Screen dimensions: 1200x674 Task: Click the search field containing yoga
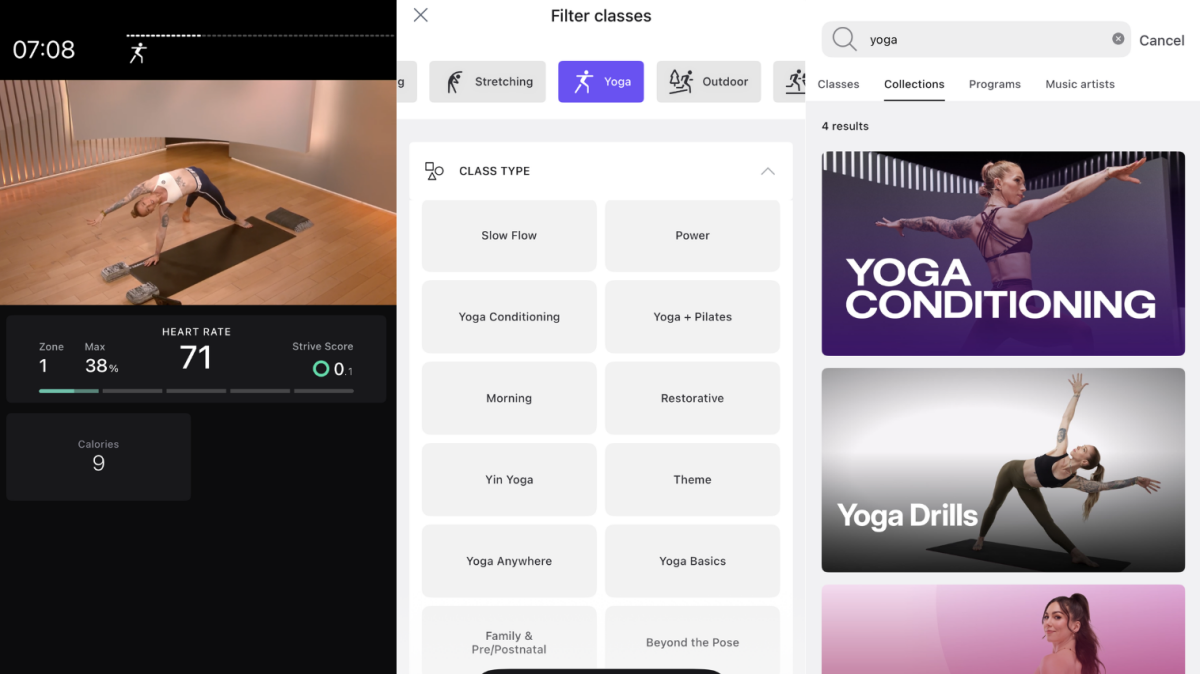click(976, 40)
